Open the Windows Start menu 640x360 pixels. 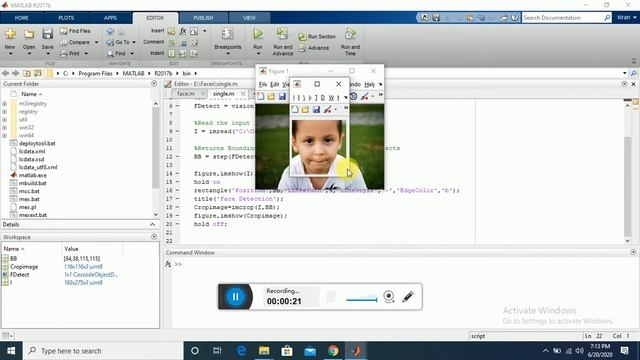click(11, 351)
